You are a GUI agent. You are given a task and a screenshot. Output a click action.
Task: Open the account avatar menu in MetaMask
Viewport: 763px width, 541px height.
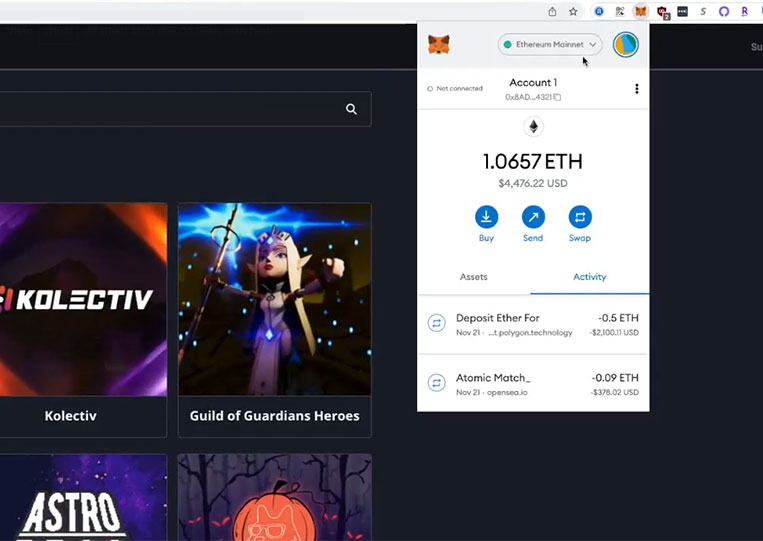(625, 44)
